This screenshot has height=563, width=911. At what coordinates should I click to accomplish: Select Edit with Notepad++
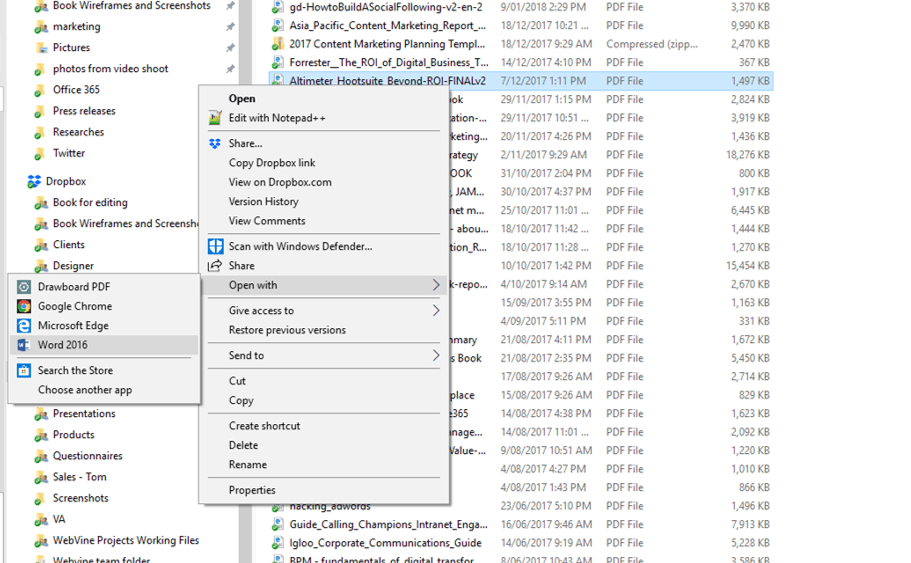[277, 118]
